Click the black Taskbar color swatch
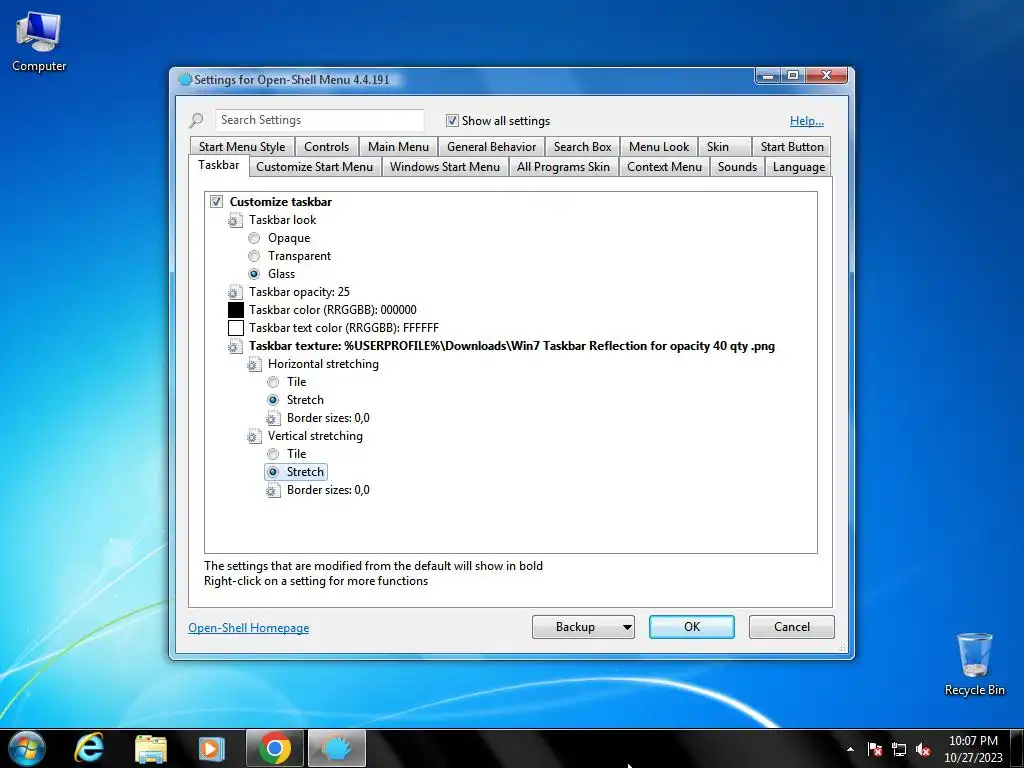Screen dimensions: 1024x768 (x=236, y=310)
